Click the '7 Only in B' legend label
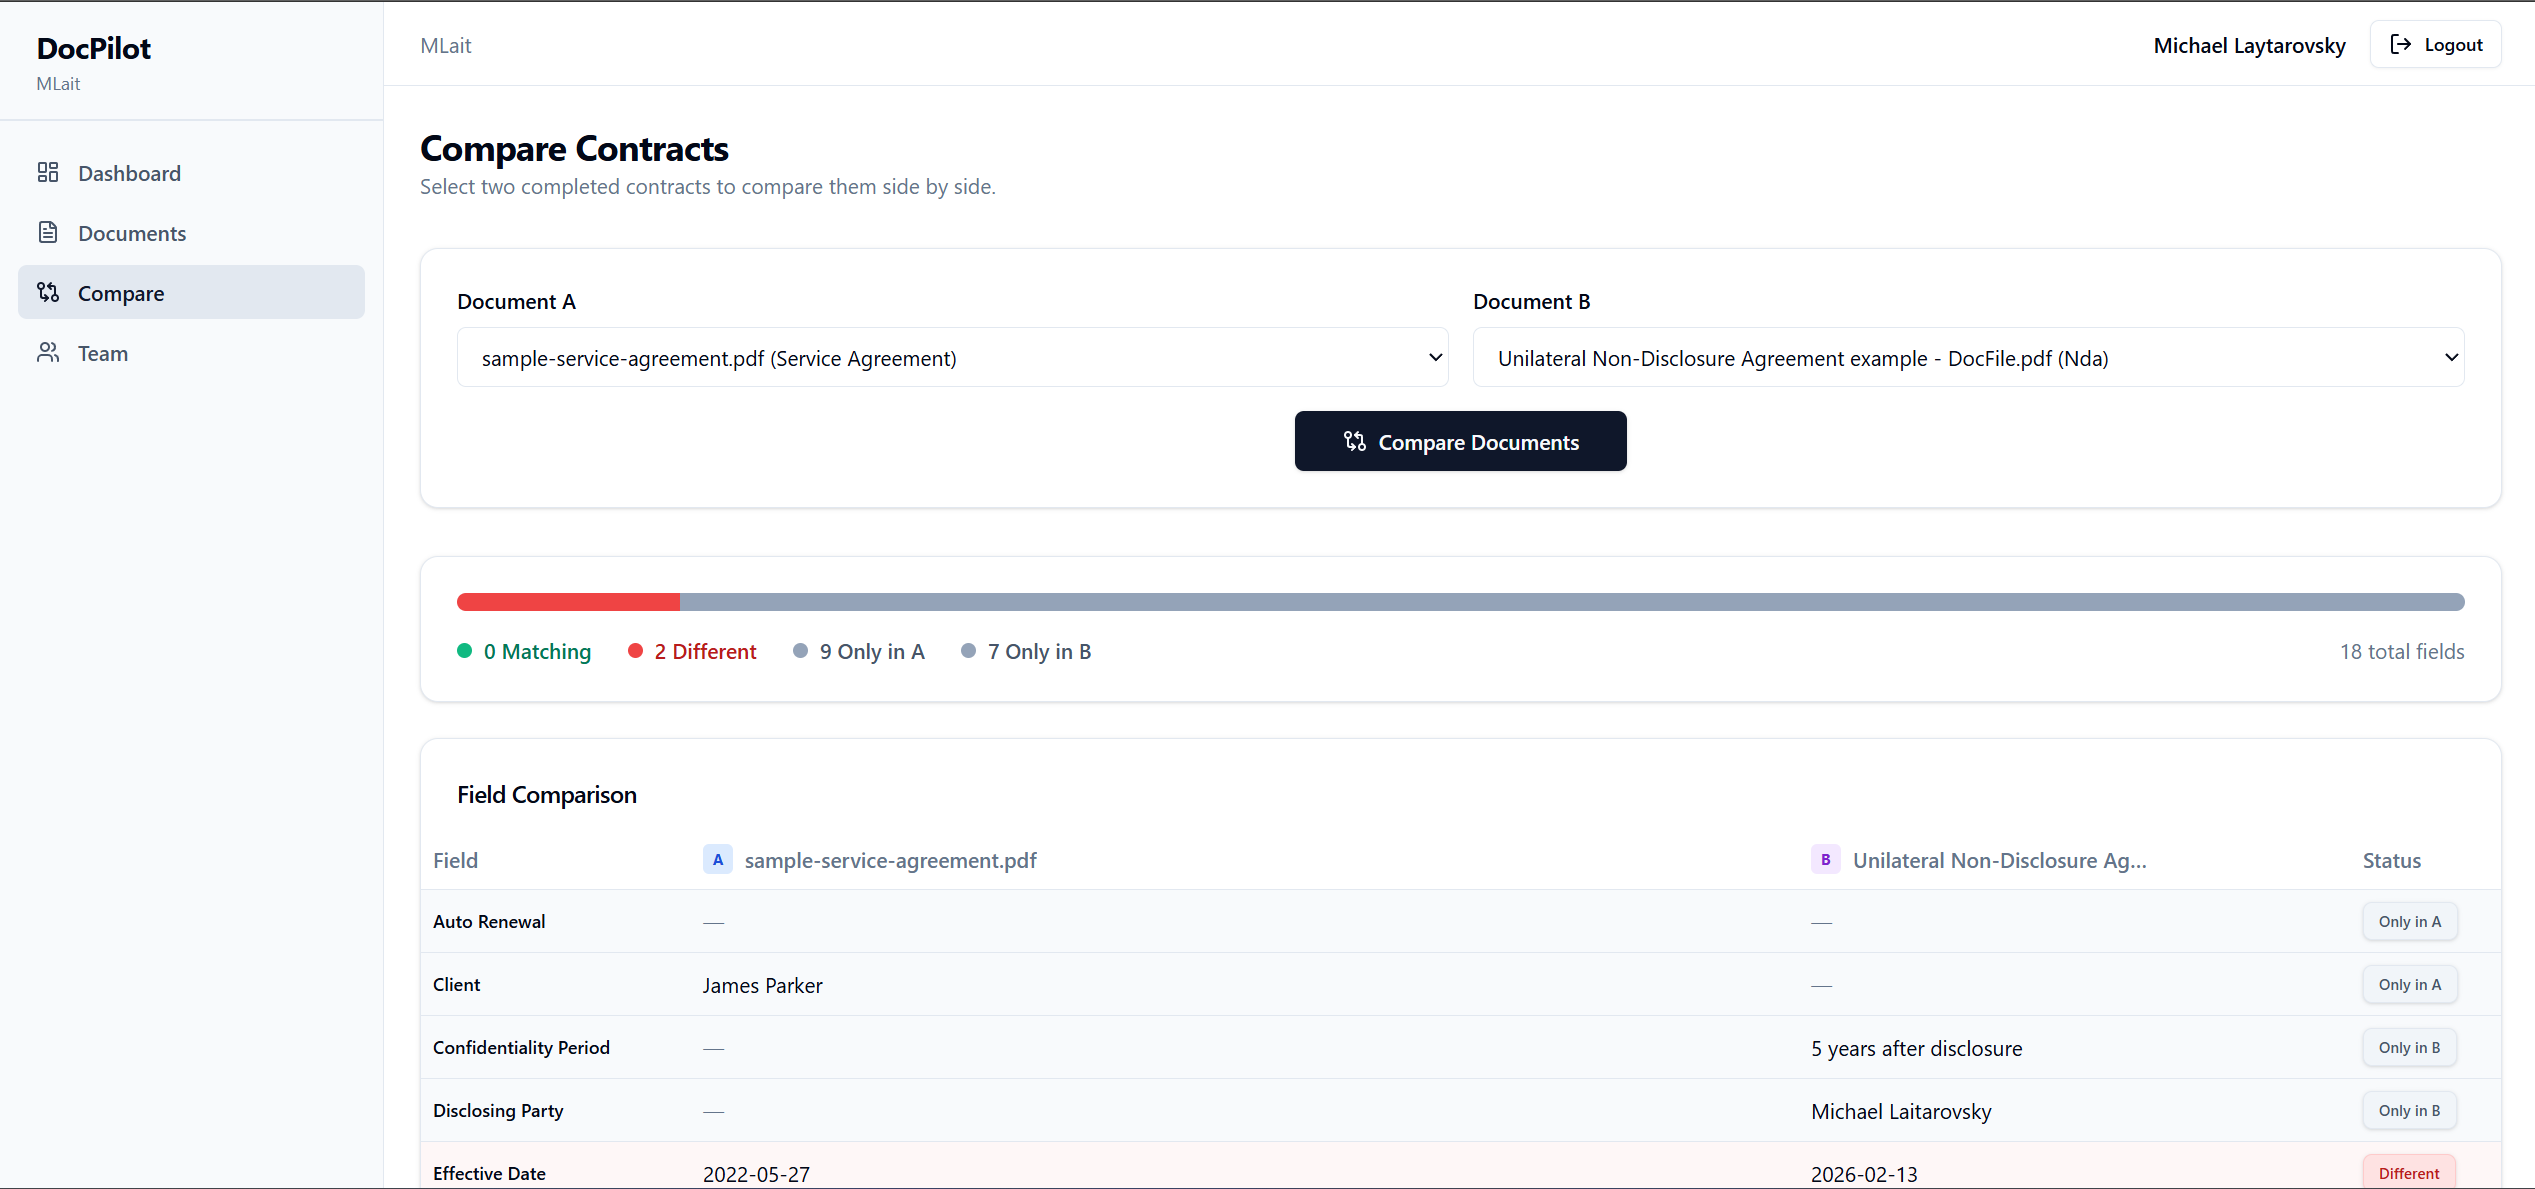Screen dimensions: 2535x1189 [x=1039, y=652]
